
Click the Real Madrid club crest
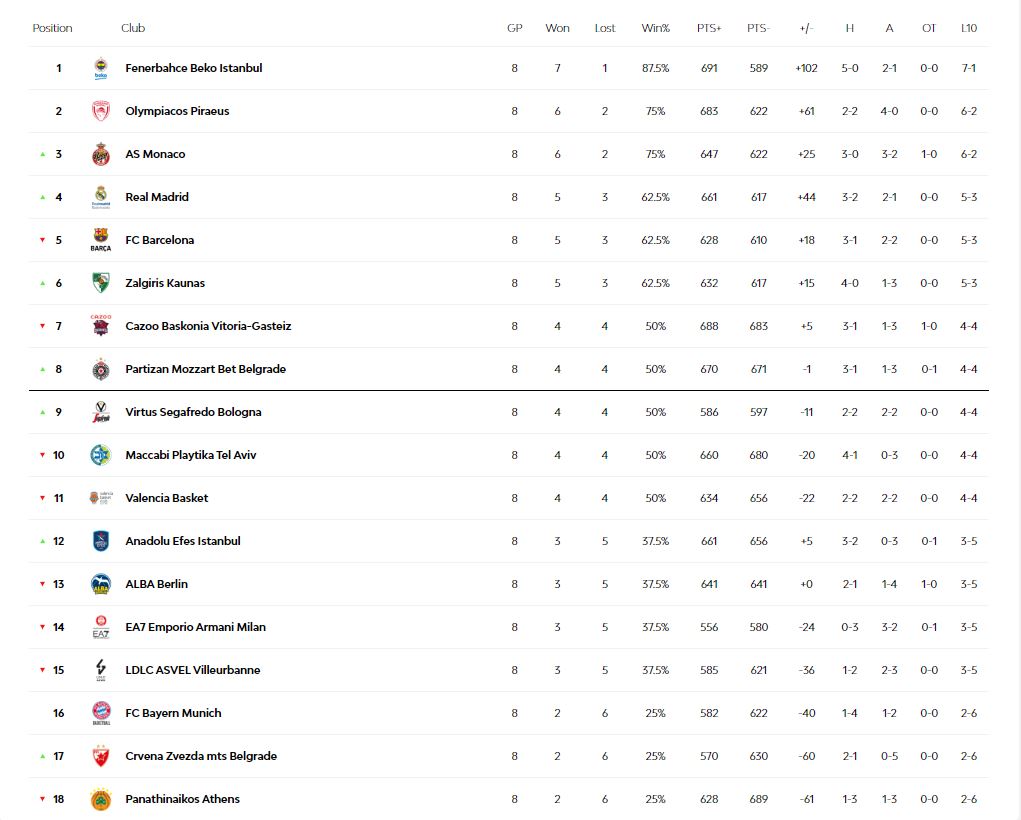coord(101,197)
